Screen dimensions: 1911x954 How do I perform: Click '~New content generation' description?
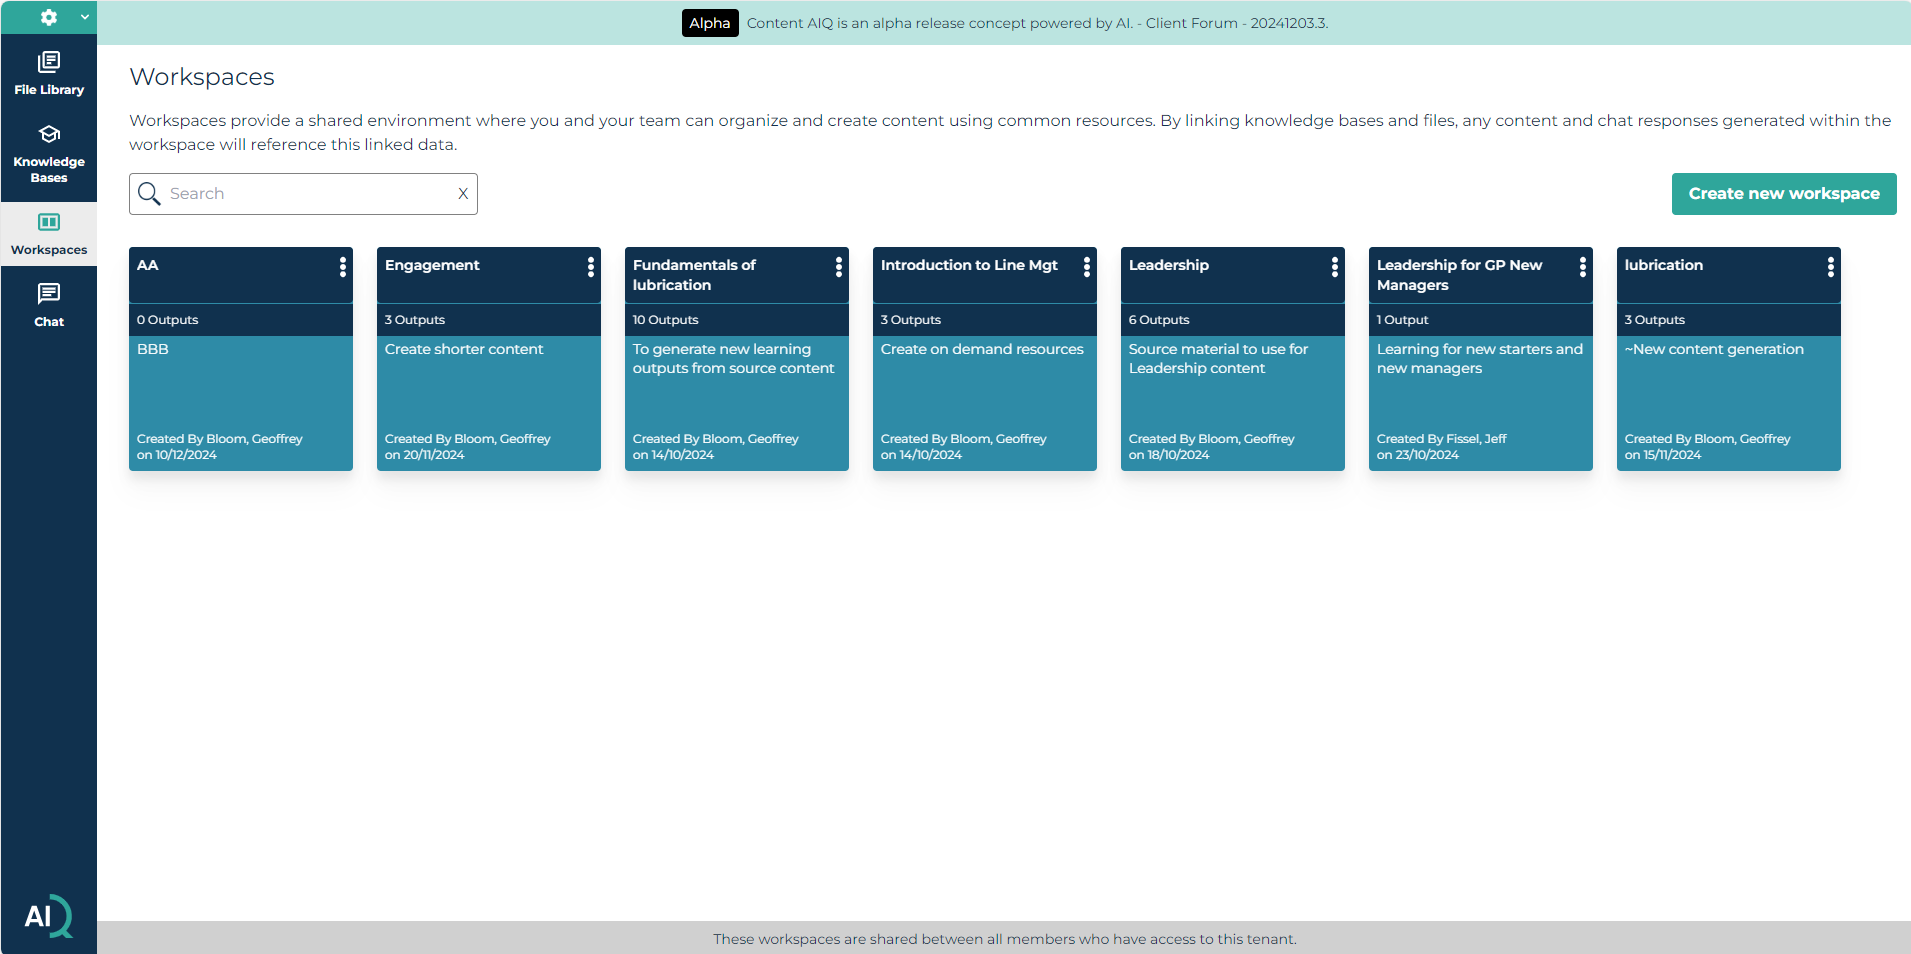tap(1714, 349)
